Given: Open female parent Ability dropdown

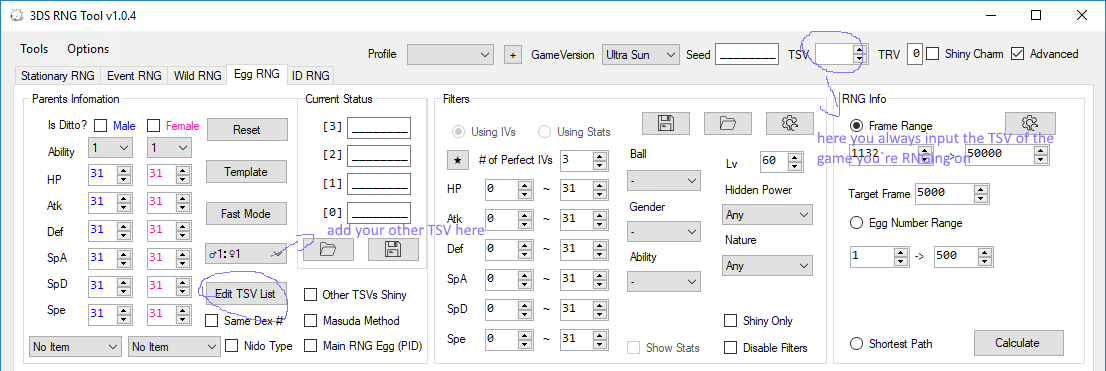Looking at the screenshot, I should (x=169, y=148).
